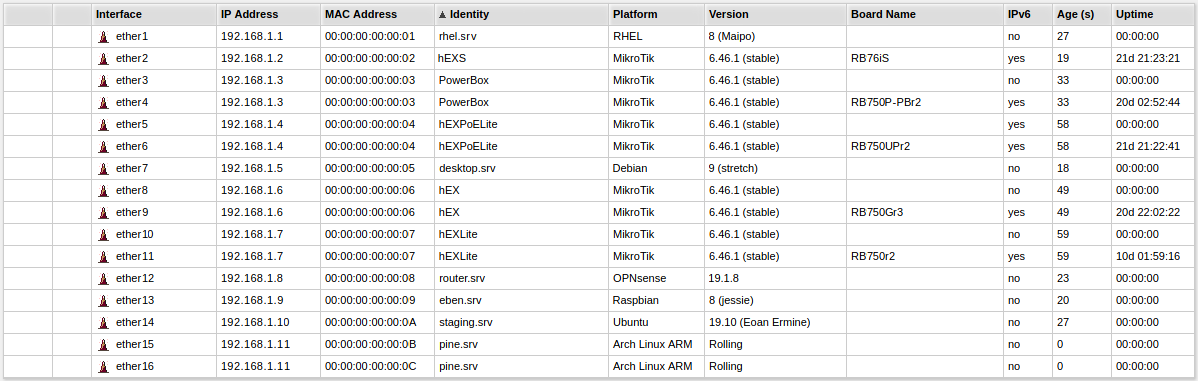
Task: Click IP address 192.168.1.5
Action: pyautogui.click(x=251, y=169)
